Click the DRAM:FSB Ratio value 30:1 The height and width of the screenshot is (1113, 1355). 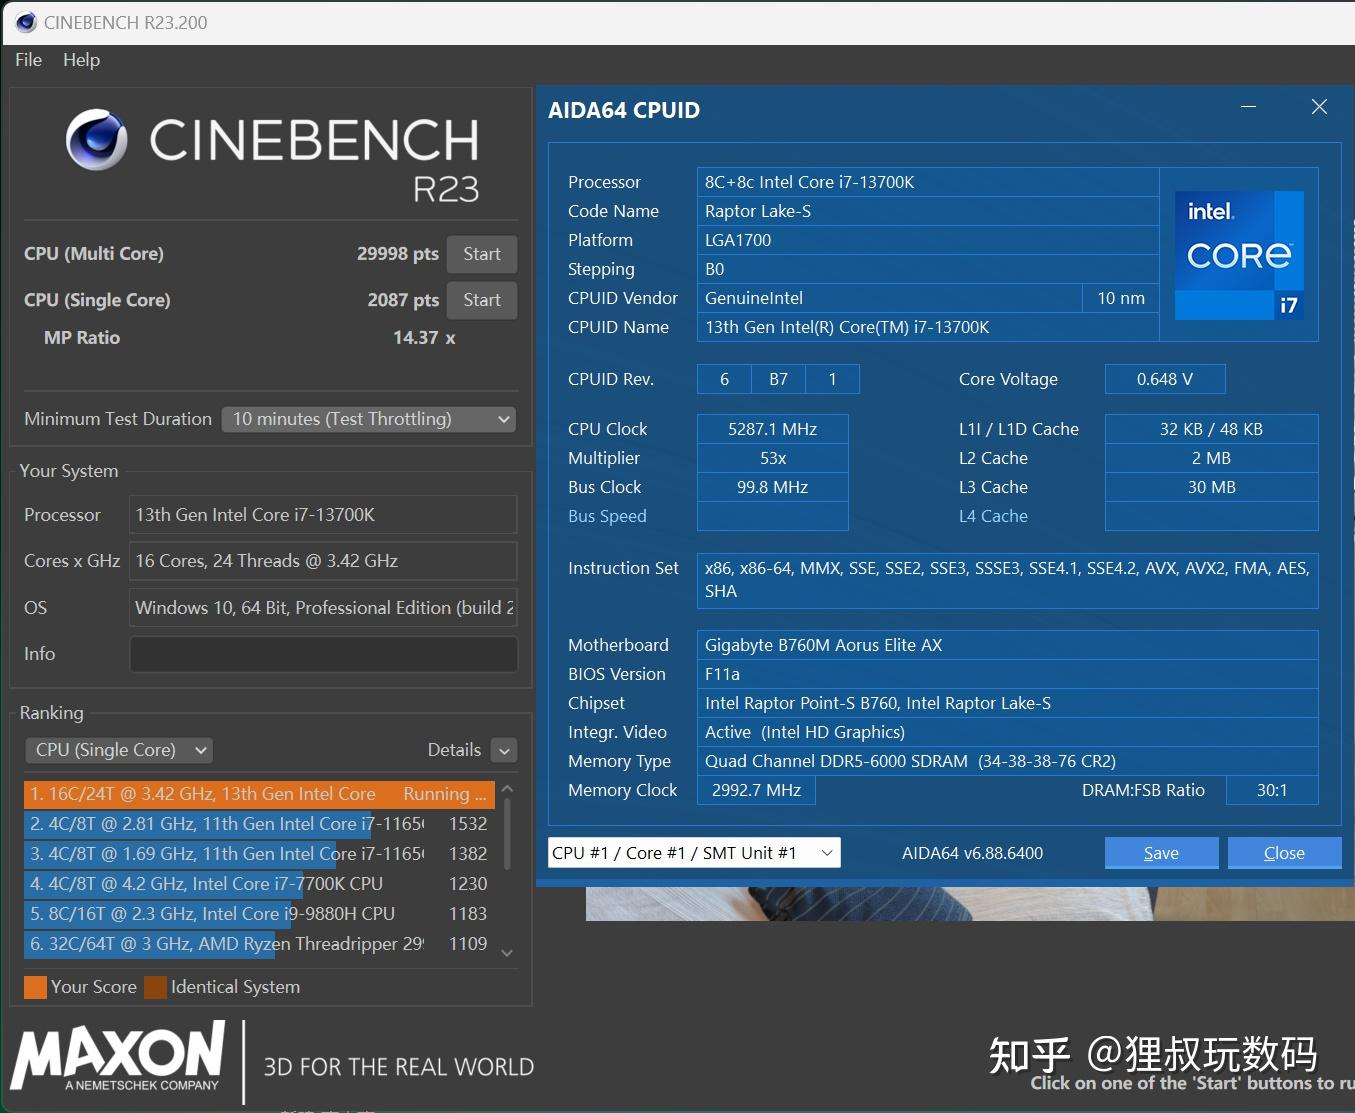[1272, 790]
